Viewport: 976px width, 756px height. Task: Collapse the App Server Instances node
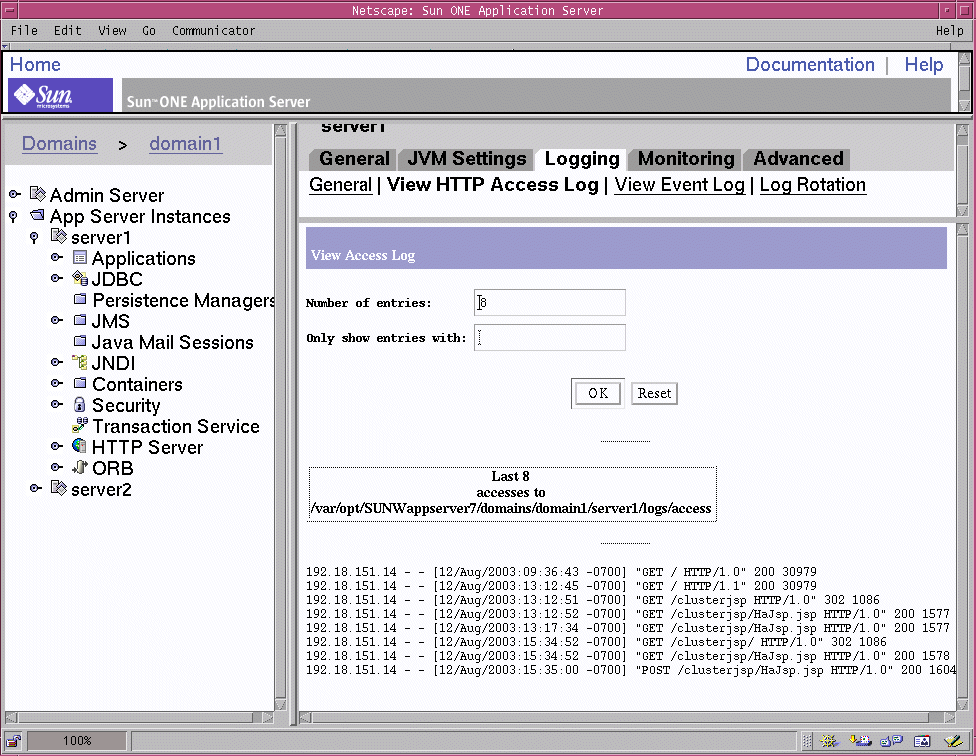tap(13, 216)
